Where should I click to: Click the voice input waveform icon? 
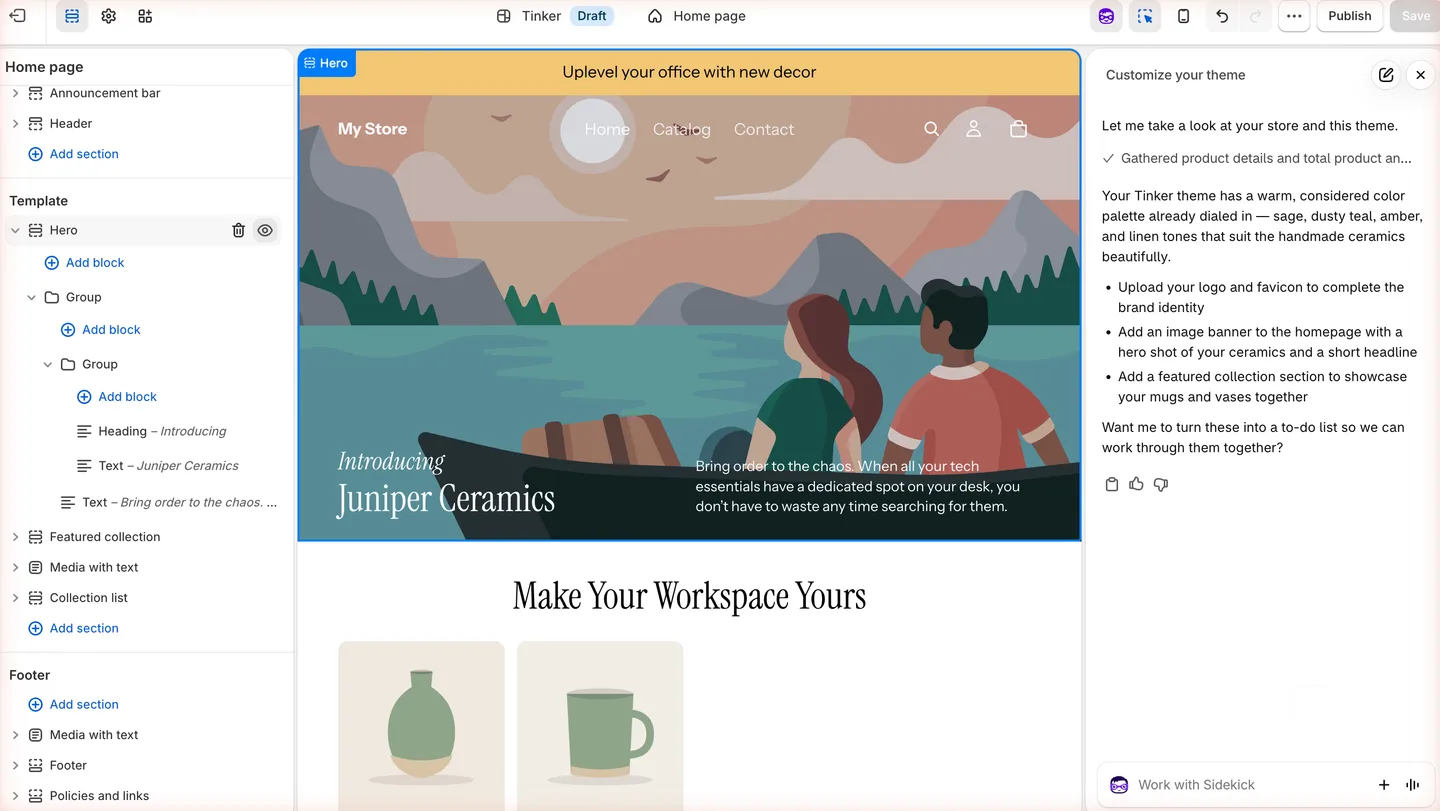(1412, 785)
